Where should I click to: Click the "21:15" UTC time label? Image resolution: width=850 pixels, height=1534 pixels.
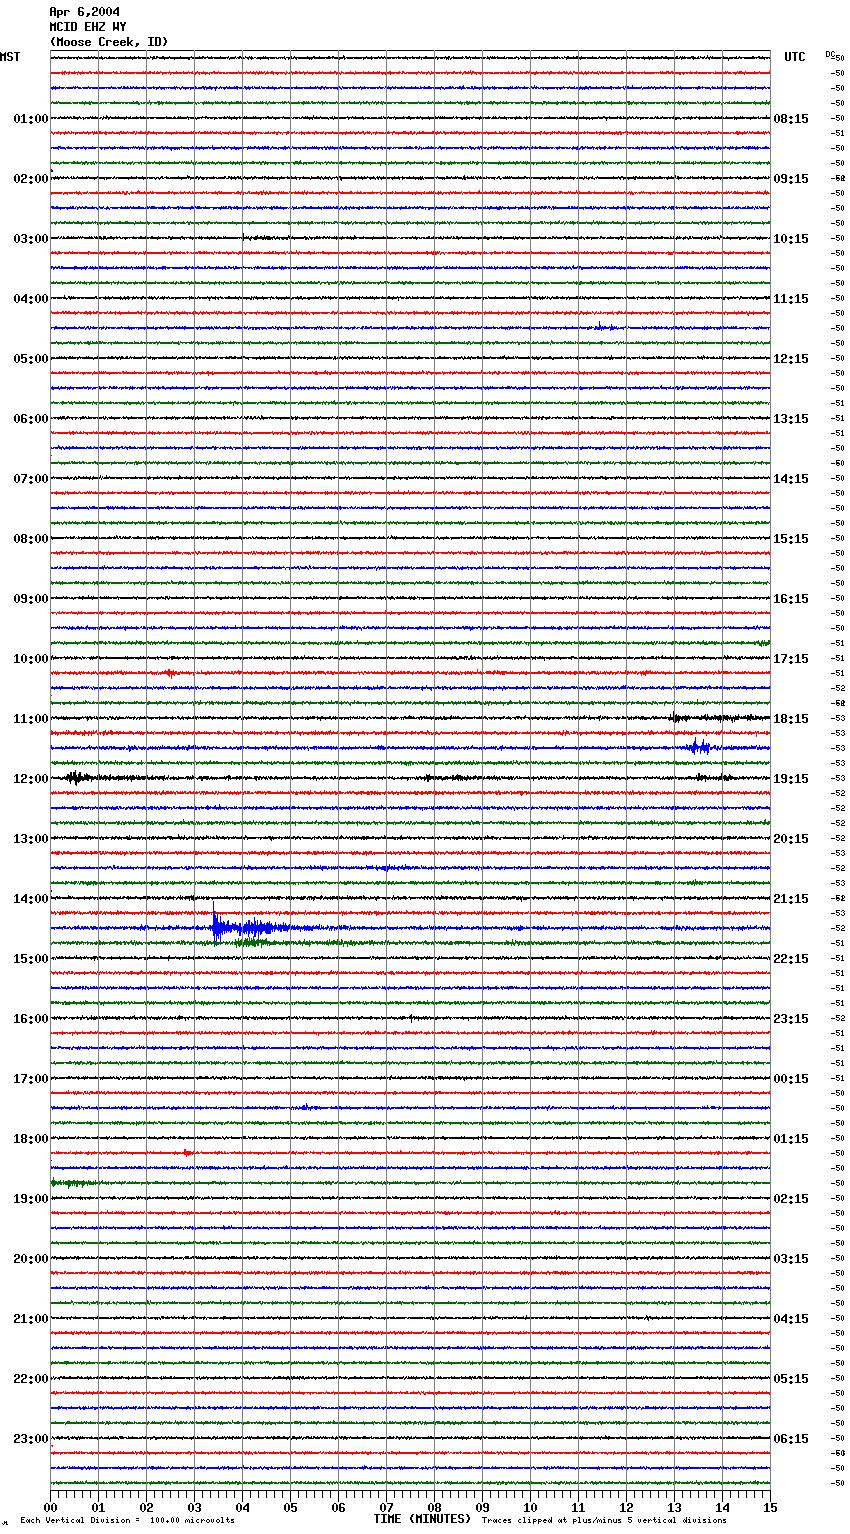click(791, 899)
